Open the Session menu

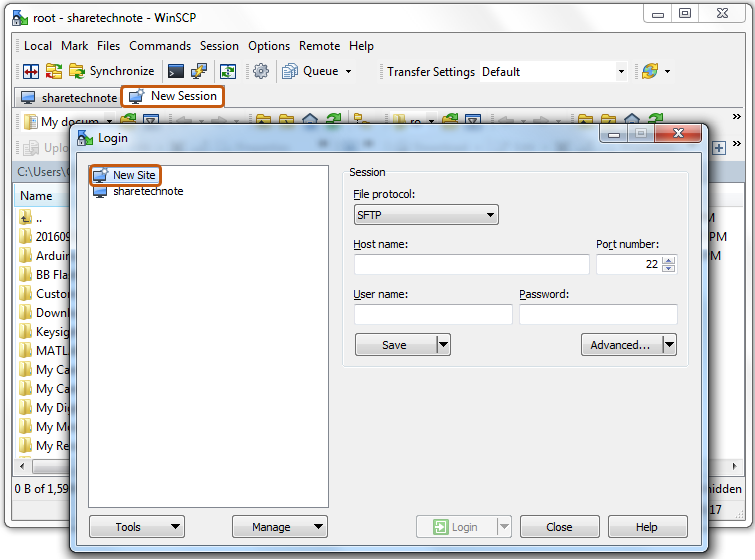coord(219,46)
